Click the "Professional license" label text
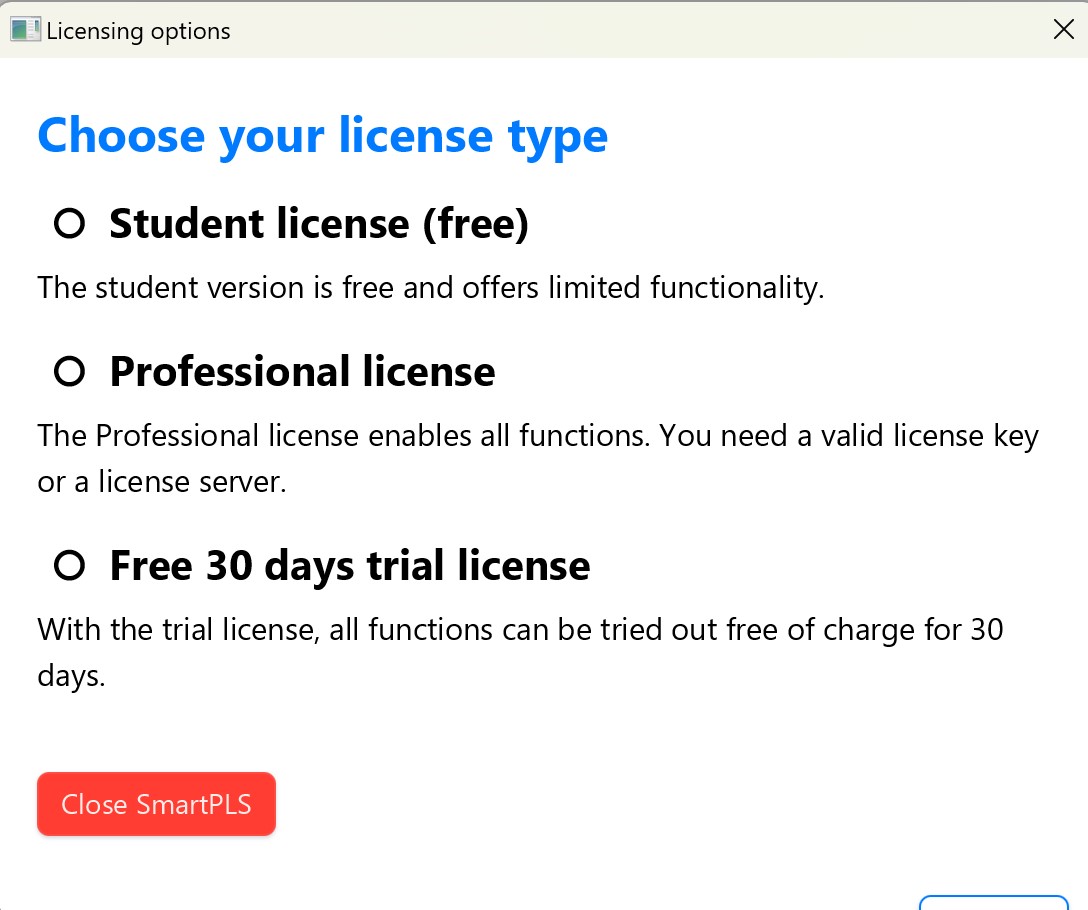Image resolution: width=1088 pixels, height=910 pixels. 302,372
